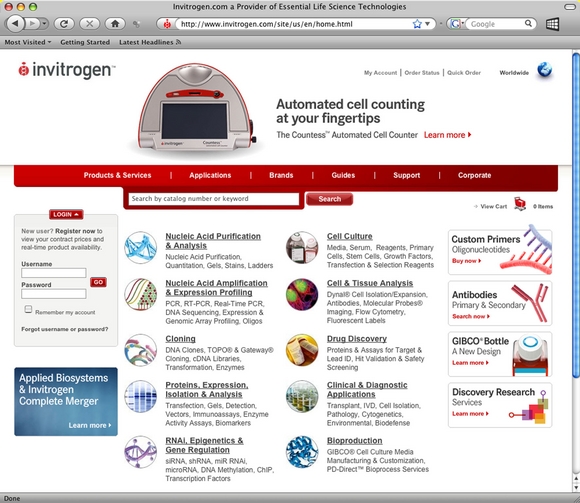The width and height of the screenshot is (580, 503).
Task: Click the Countess cell counter product image
Action: 197,107
